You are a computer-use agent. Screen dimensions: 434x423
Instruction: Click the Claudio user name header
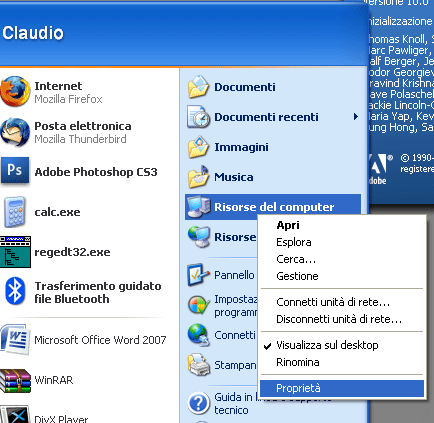tap(33, 33)
